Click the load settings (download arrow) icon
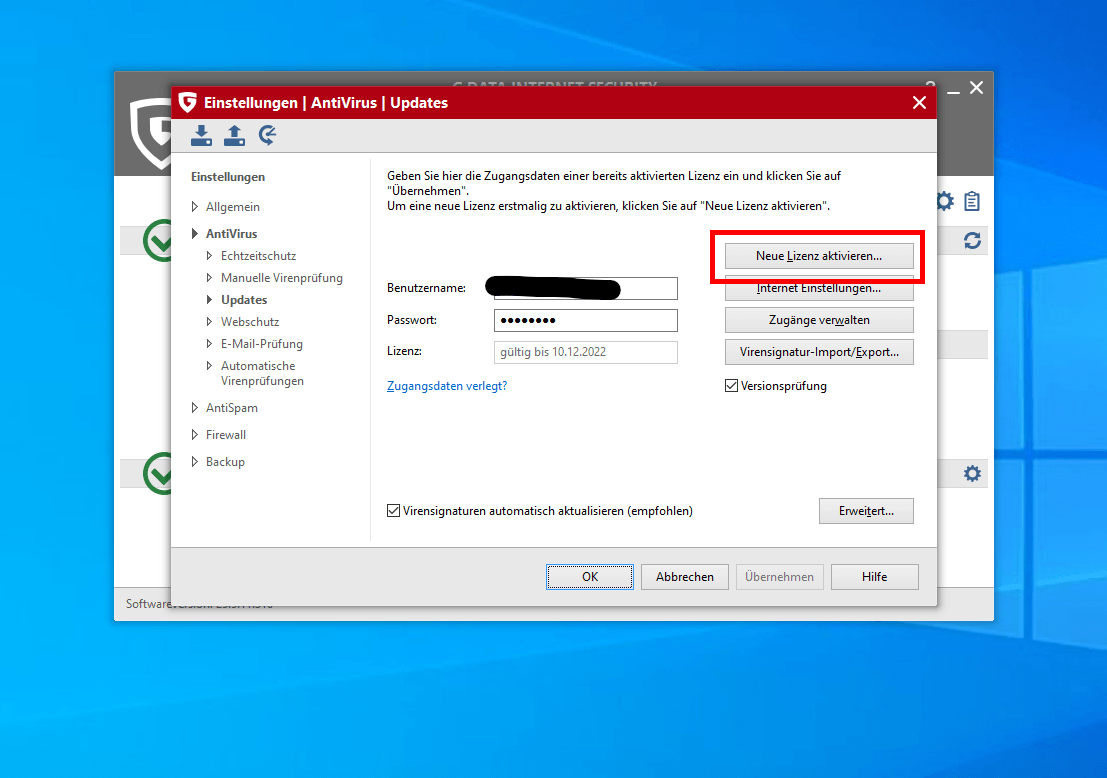The width and height of the screenshot is (1107, 778). point(201,136)
